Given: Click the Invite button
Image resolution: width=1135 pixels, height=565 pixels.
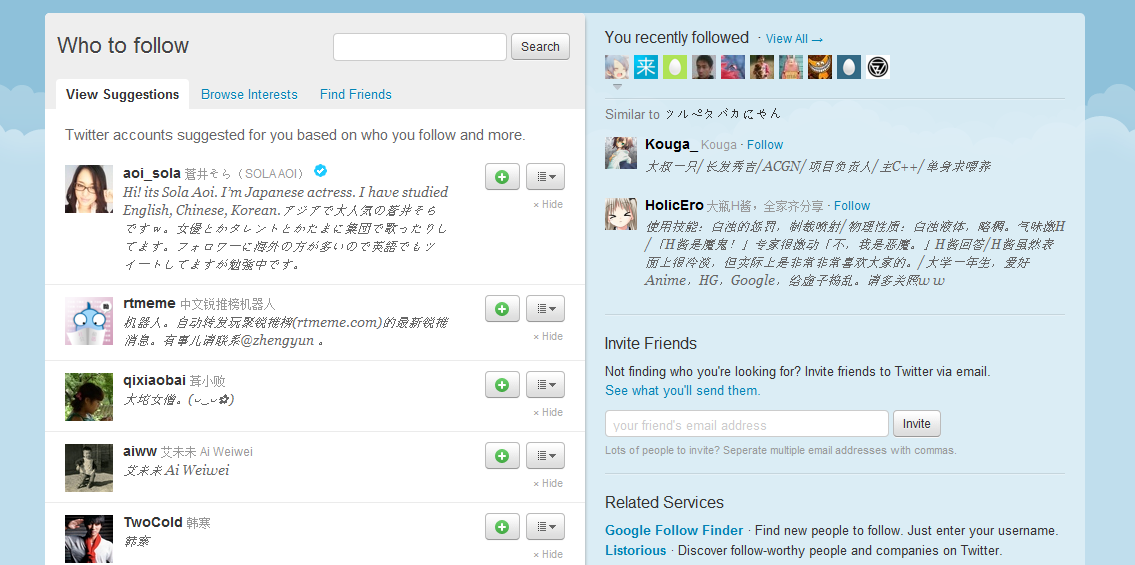Looking at the screenshot, I should tap(916, 424).
